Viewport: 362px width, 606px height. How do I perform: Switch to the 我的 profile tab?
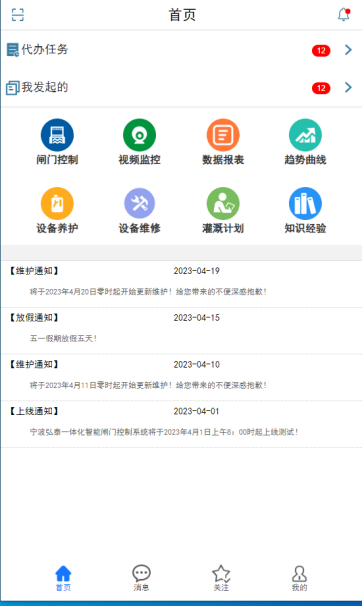pos(299,578)
